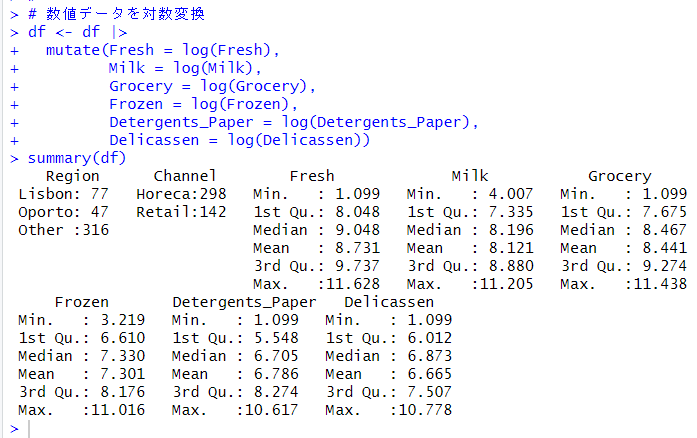Click Delicassen mean value 6.665
The image size is (697, 438).
point(430,374)
